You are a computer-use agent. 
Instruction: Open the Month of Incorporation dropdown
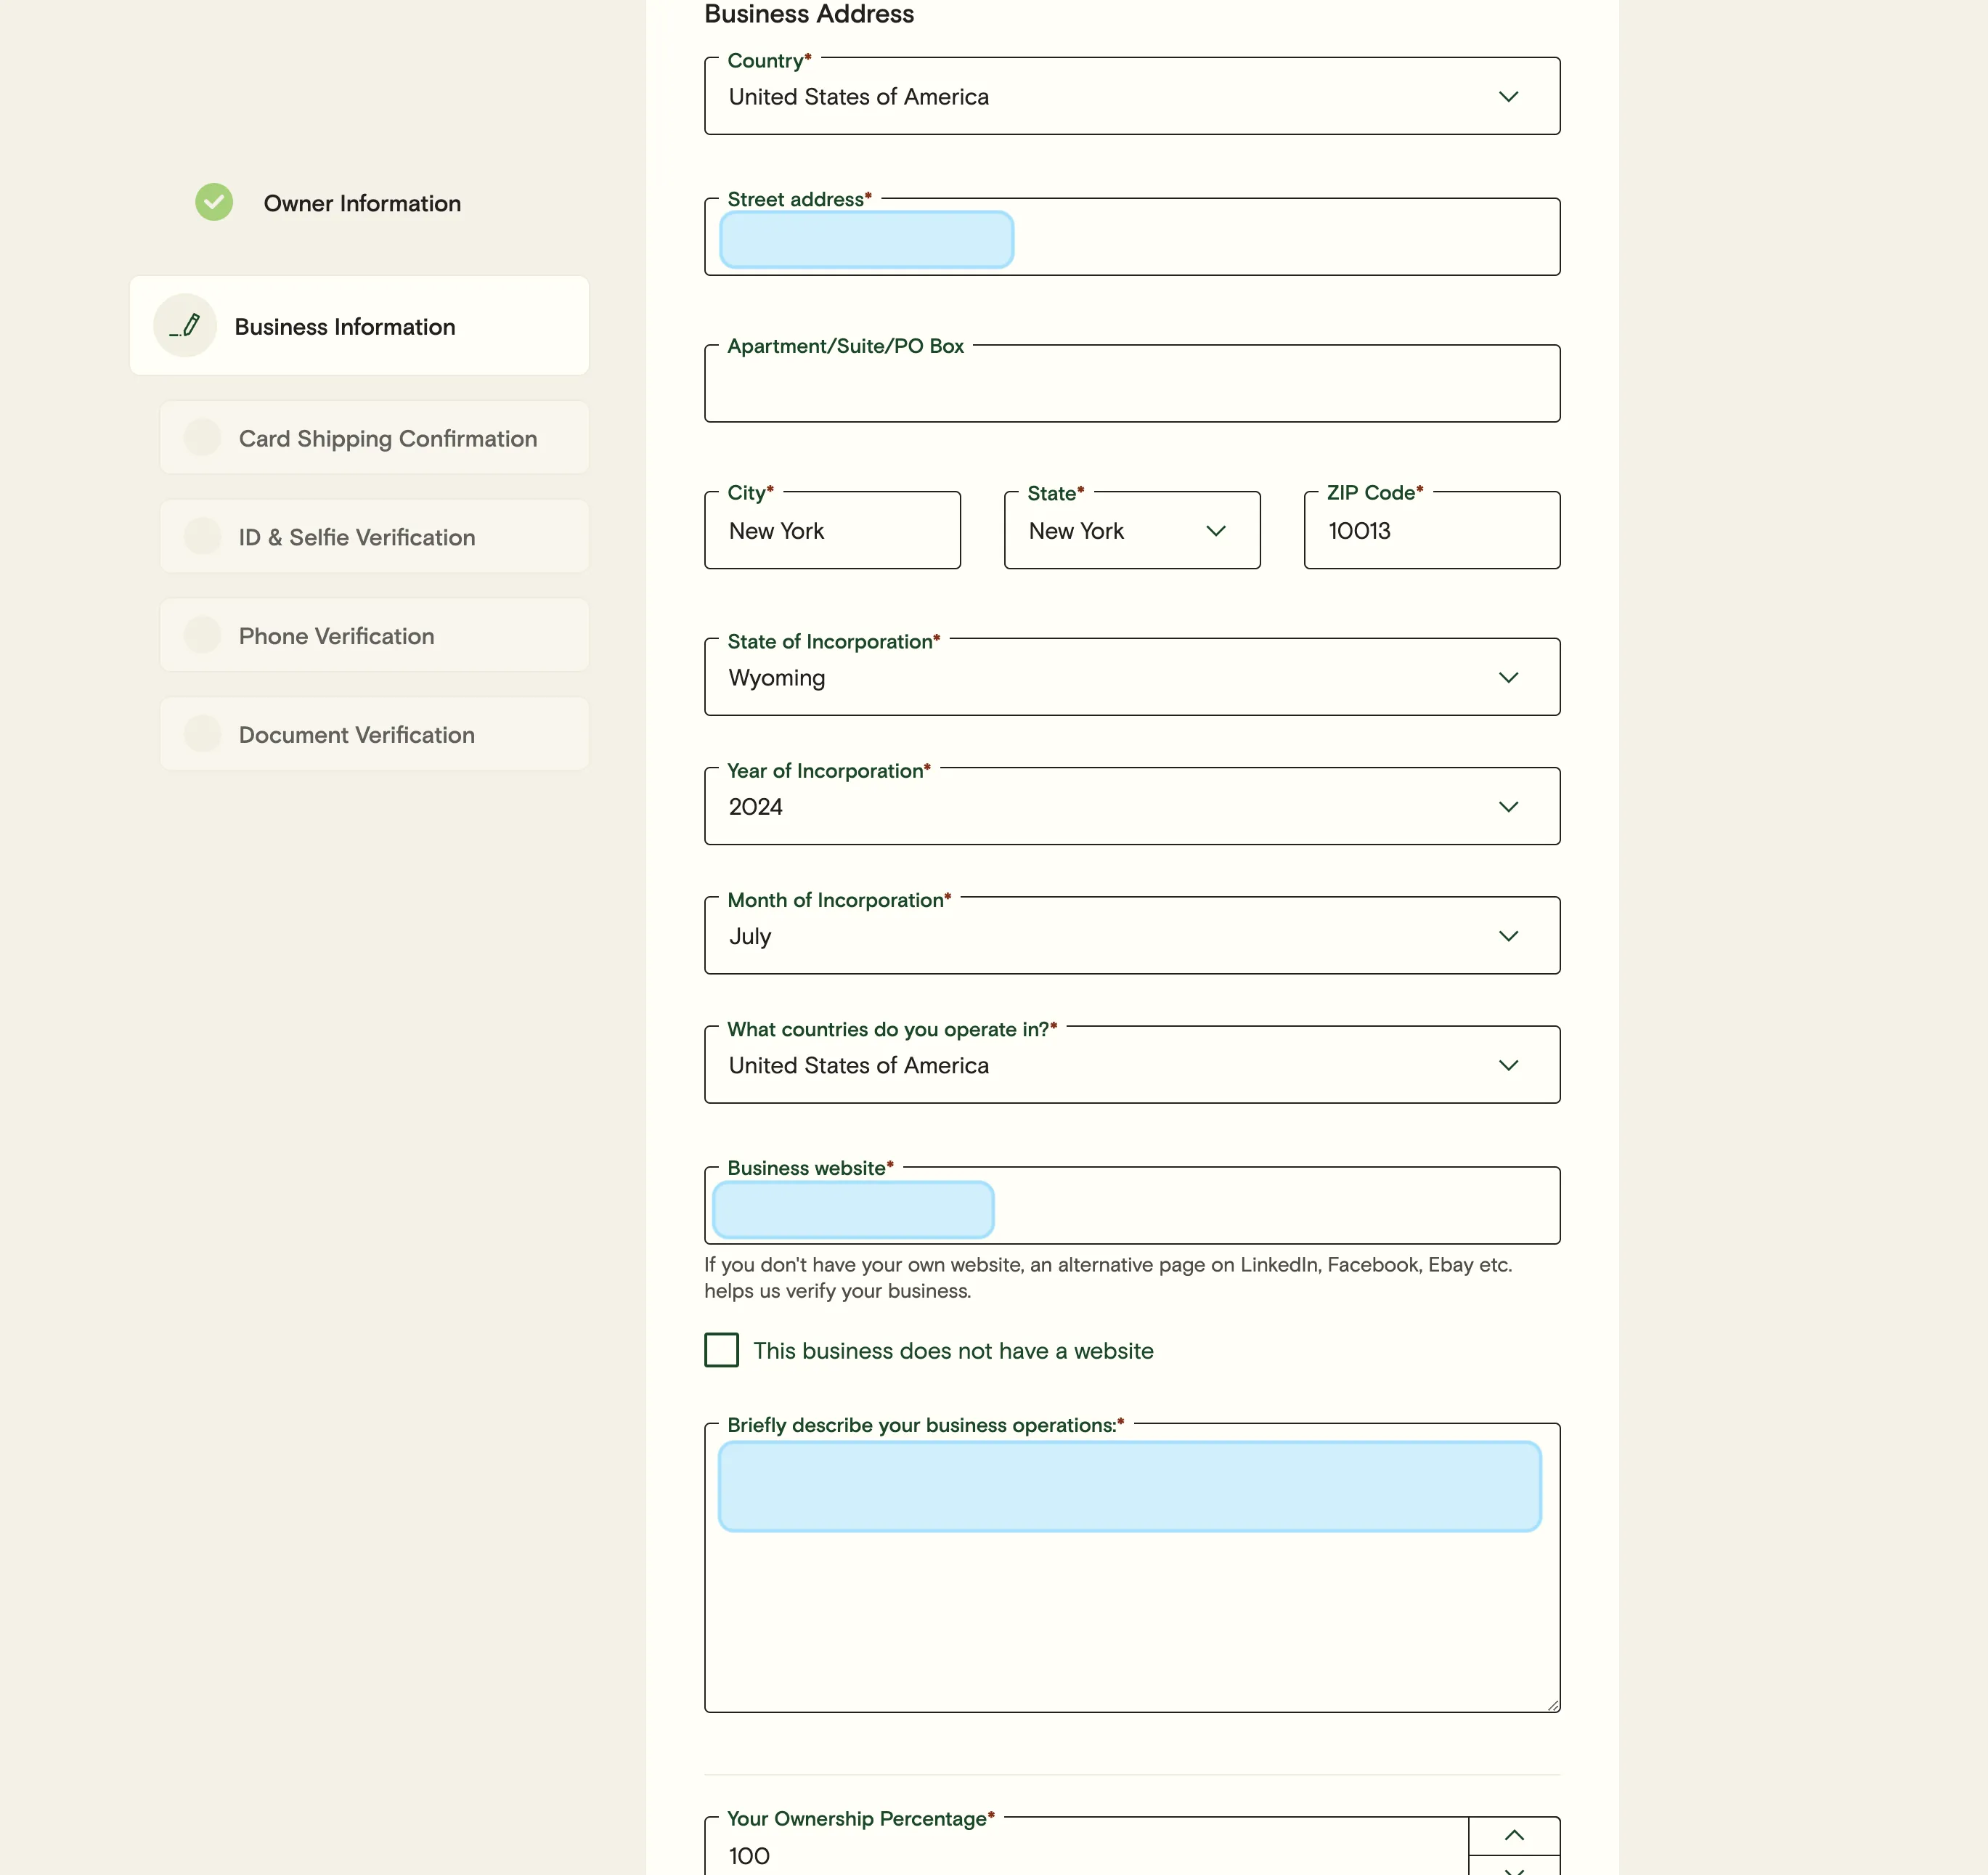pyautogui.click(x=1510, y=936)
